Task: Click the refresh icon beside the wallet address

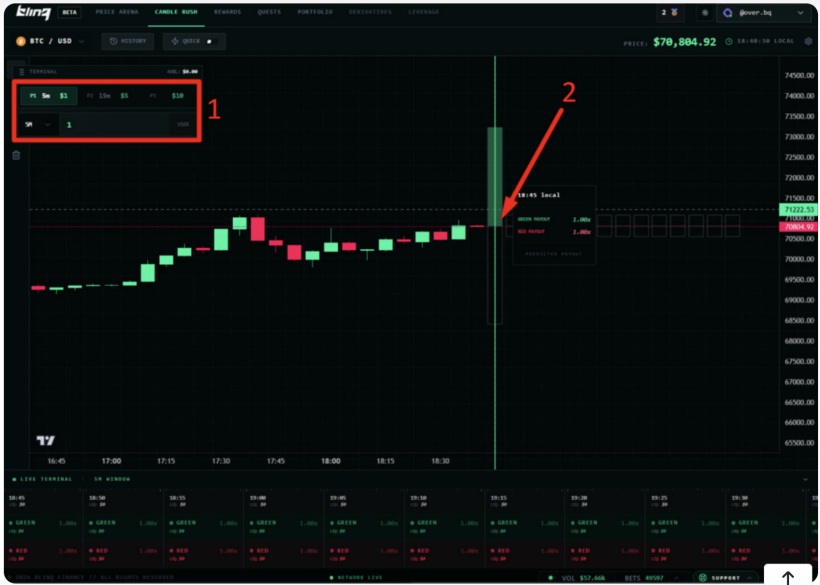Action: [706, 13]
